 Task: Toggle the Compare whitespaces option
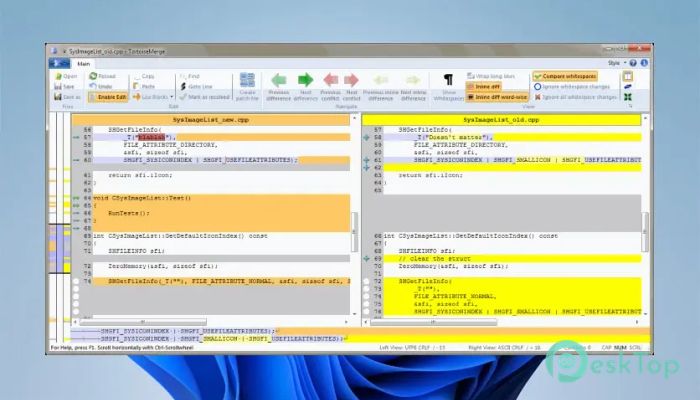pyautogui.click(x=565, y=76)
